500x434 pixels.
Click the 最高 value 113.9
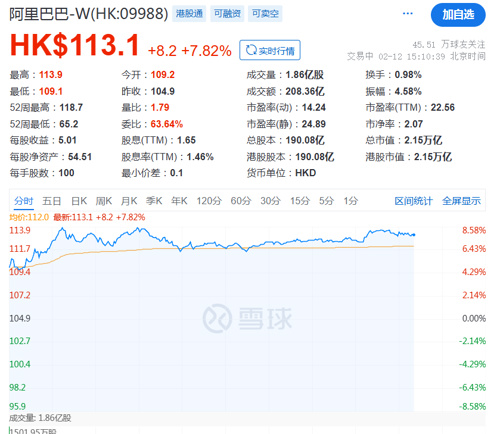coord(51,75)
